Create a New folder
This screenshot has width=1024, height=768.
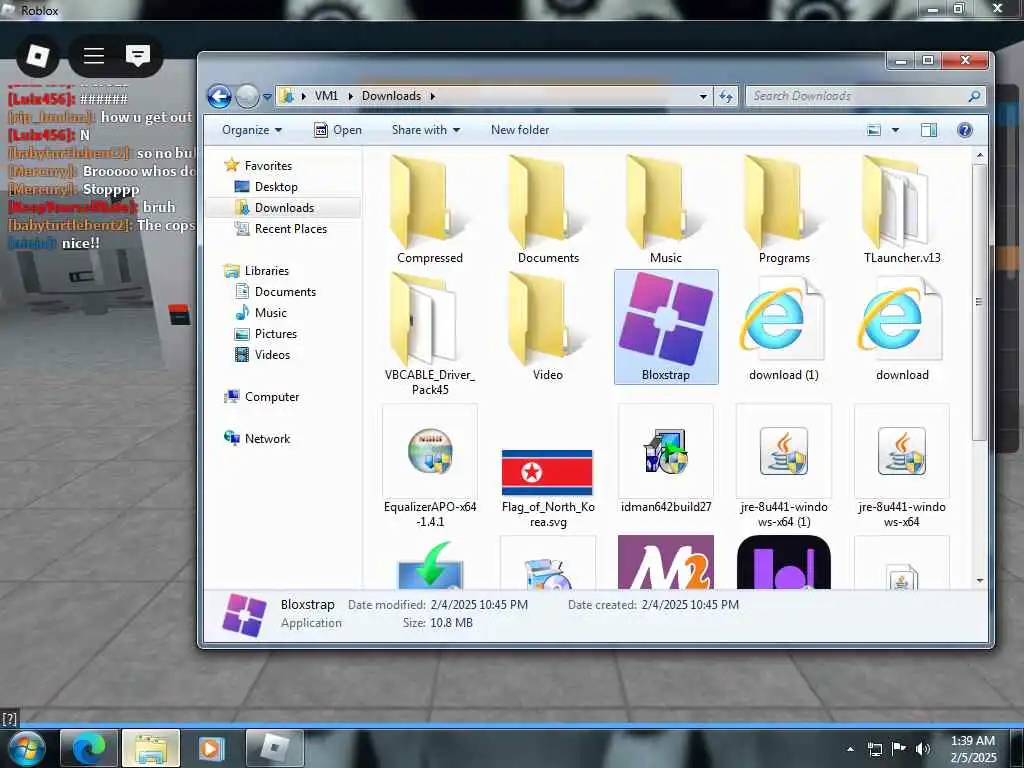520,130
